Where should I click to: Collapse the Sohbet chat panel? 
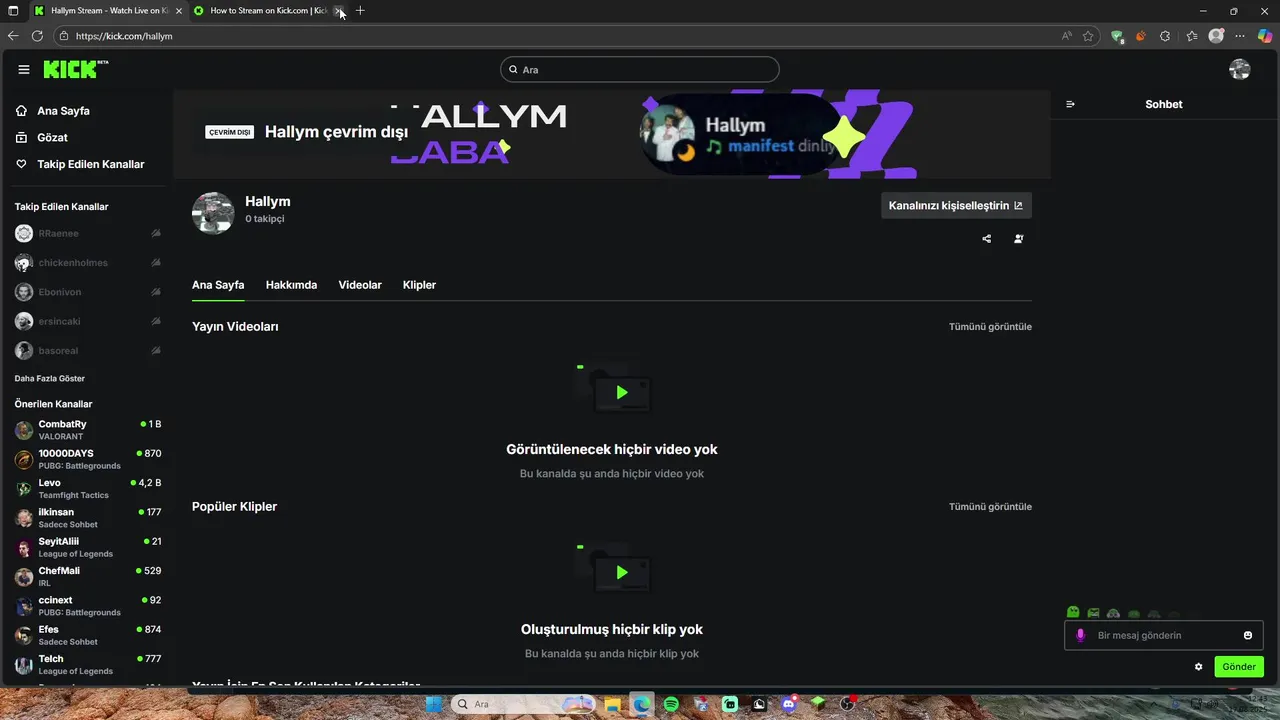coord(1070,104)
